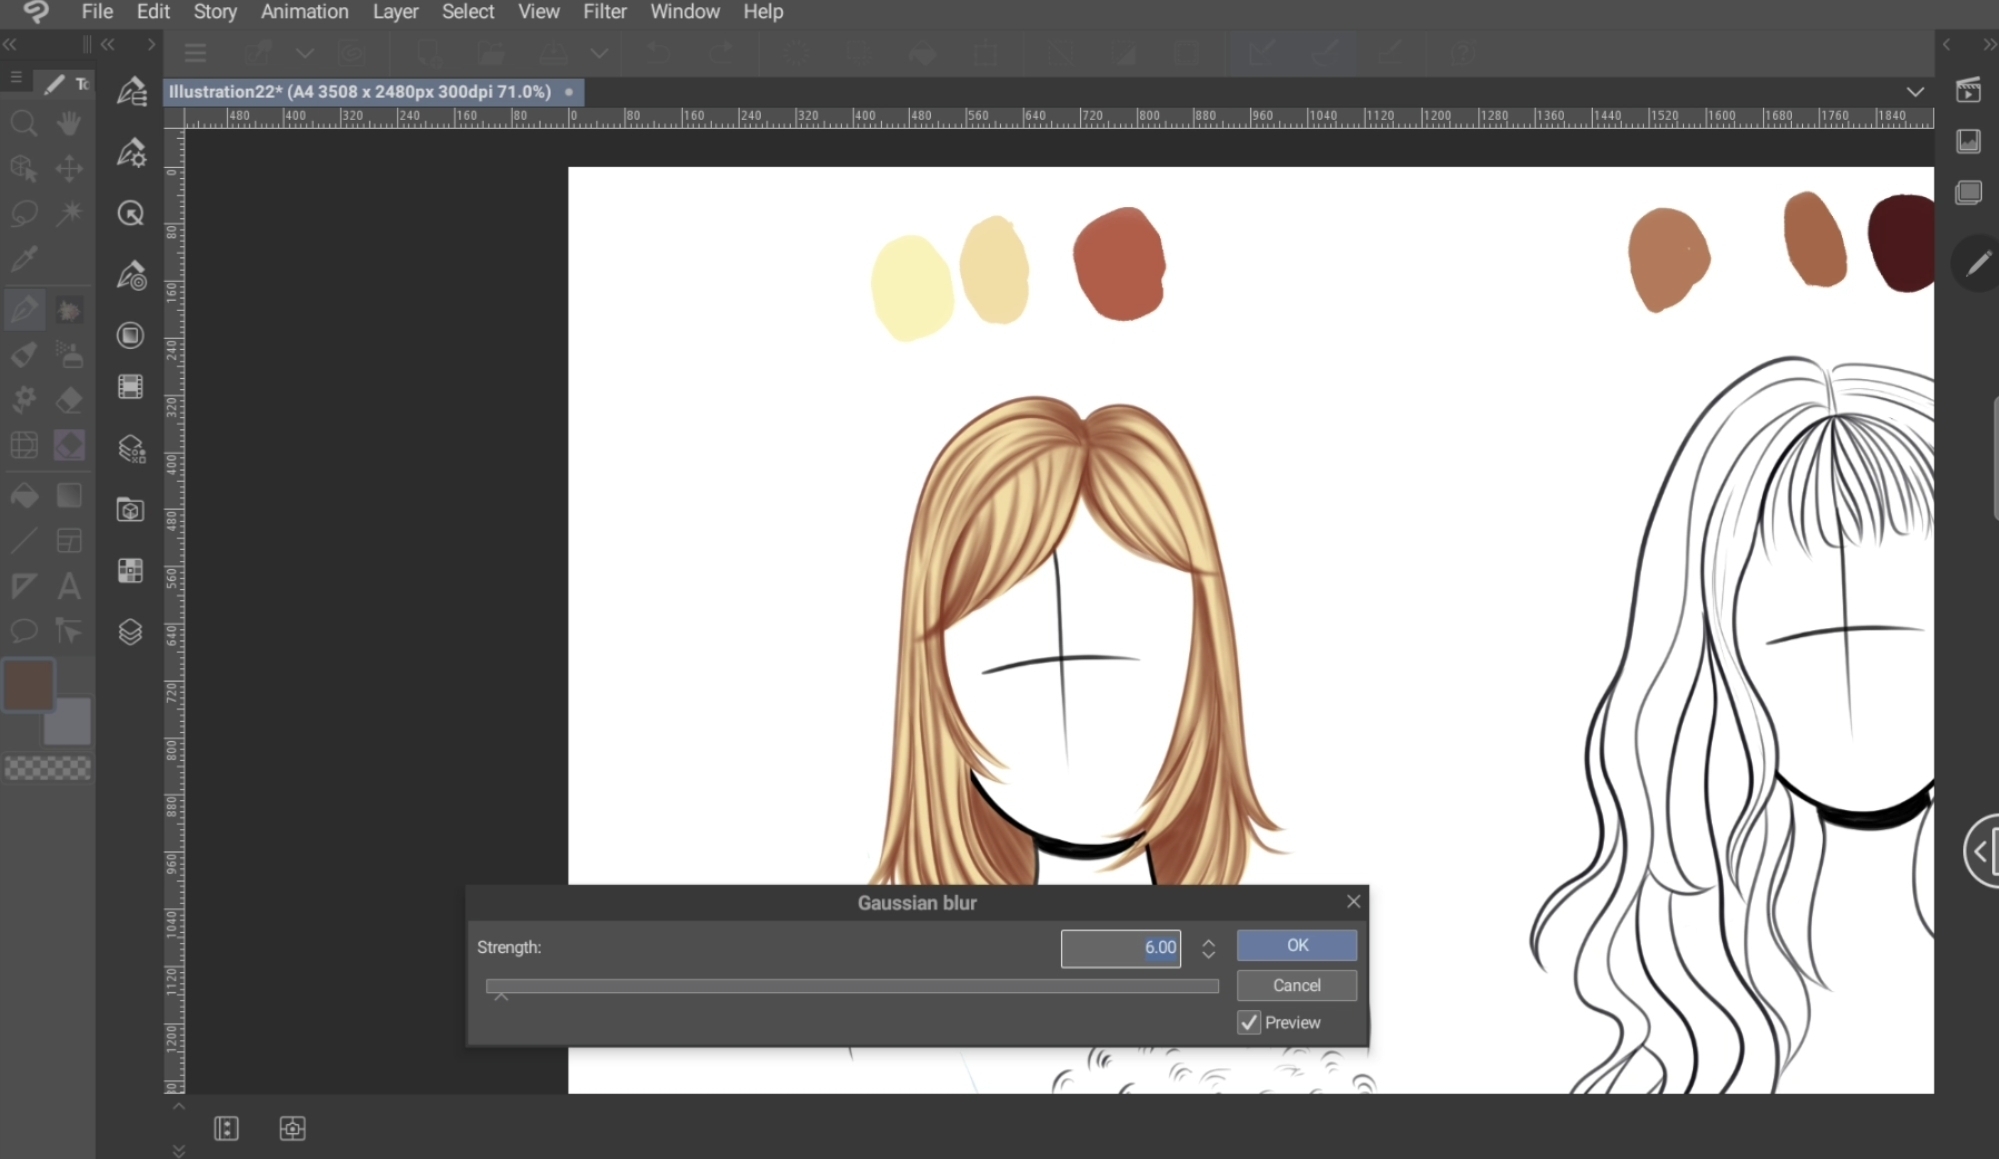Viewport: 1999px width, 1159px height.
Task: Open the Layers stack icon
Action: (x=131, y=632)
